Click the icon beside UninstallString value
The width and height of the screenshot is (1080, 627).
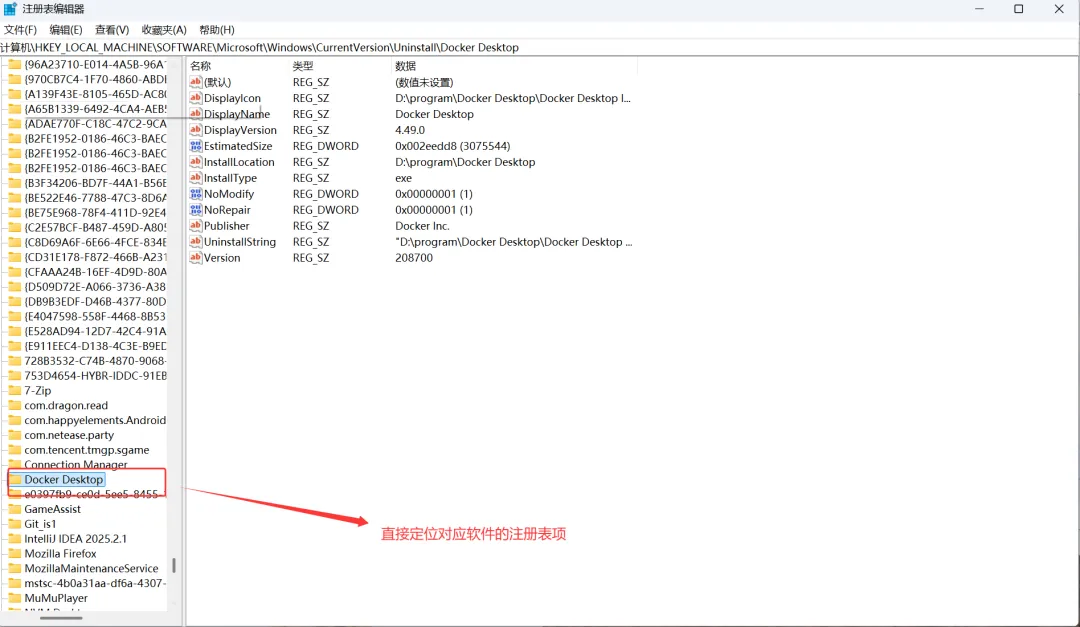[196, 242]
